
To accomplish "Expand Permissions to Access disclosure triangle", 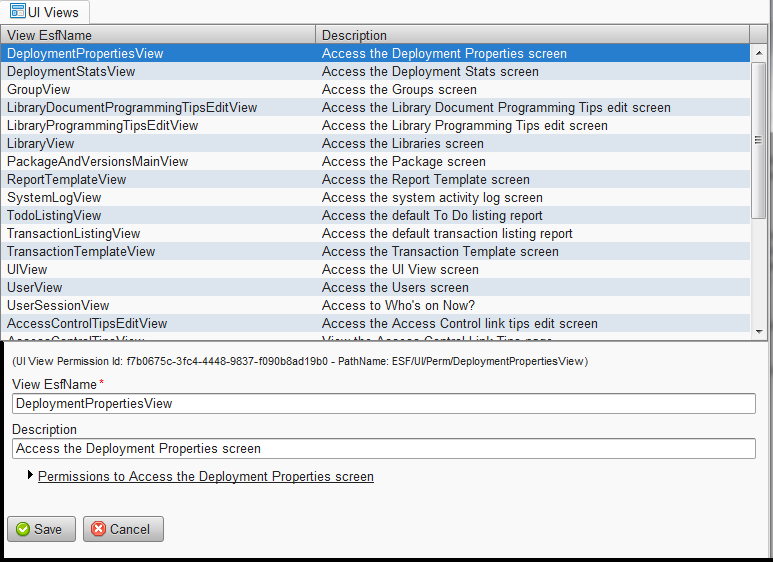I will tap(30, 476).
